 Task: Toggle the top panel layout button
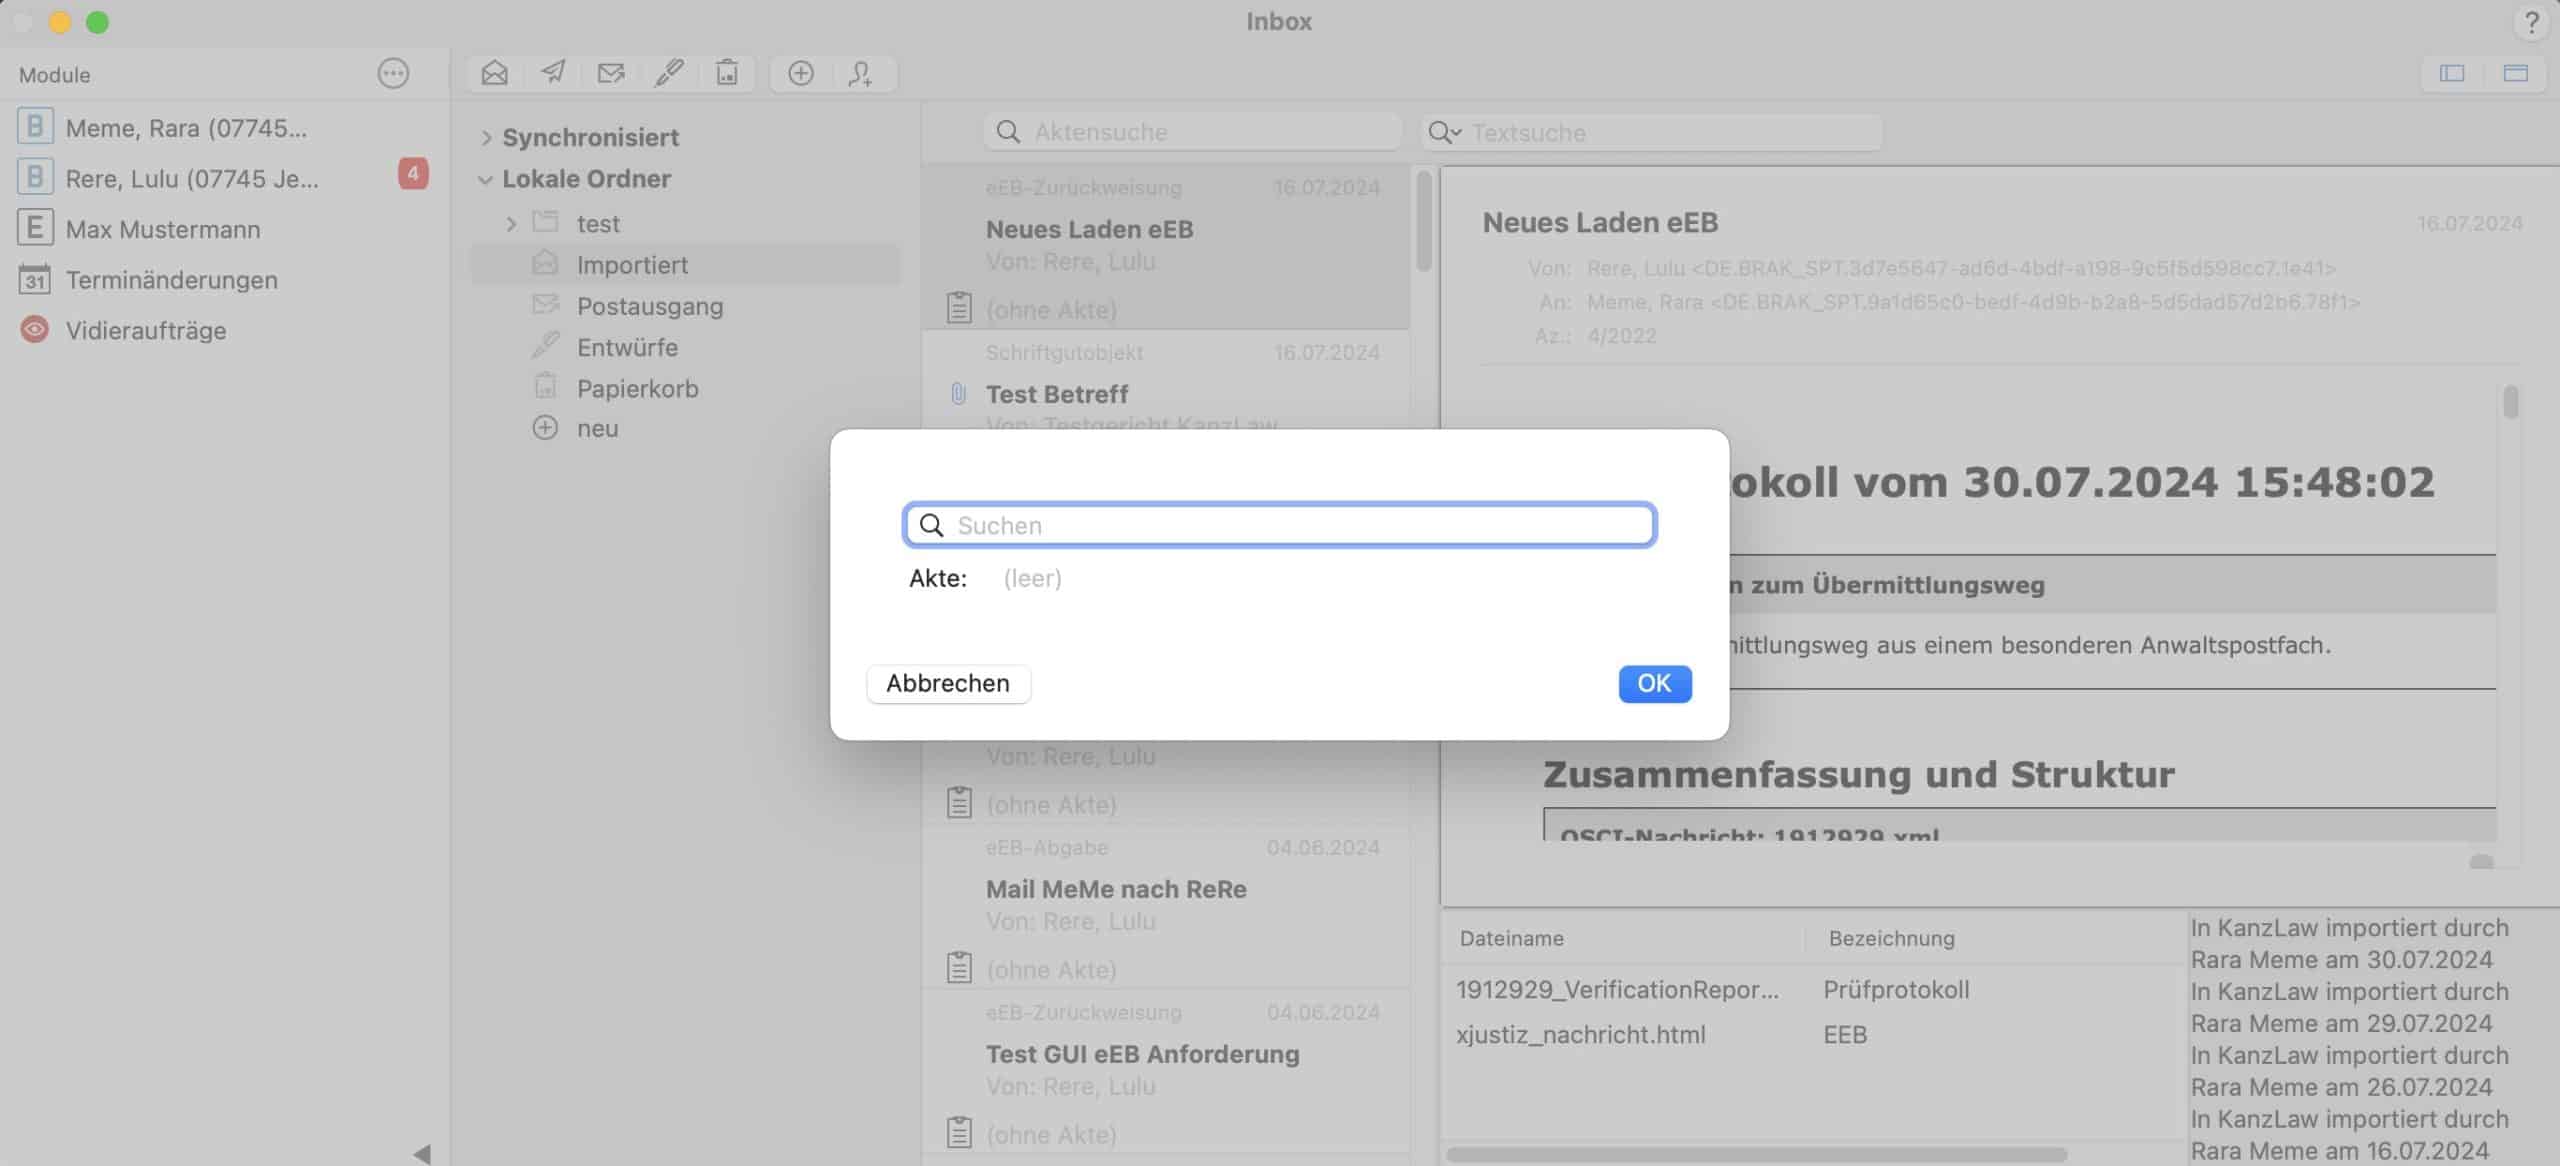pyautogui.click(x=2515, y=73)
